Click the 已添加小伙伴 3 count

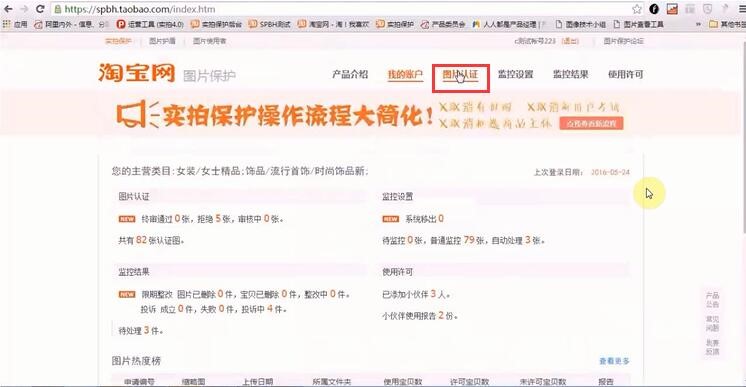pyautogui.click(x=433, y=294)
